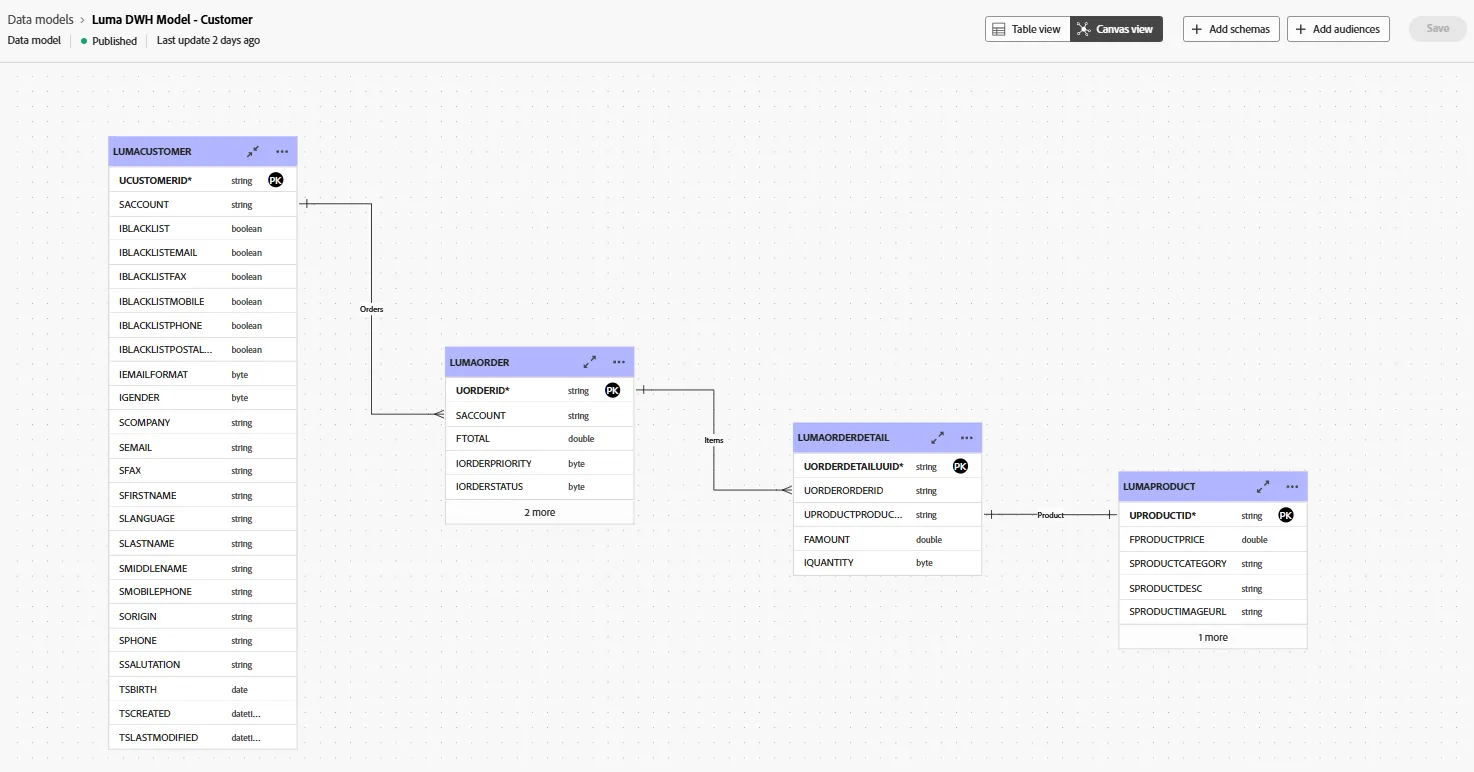Click the Save button
This screenshot has height=772, width=1474.
pos(1438,29)
